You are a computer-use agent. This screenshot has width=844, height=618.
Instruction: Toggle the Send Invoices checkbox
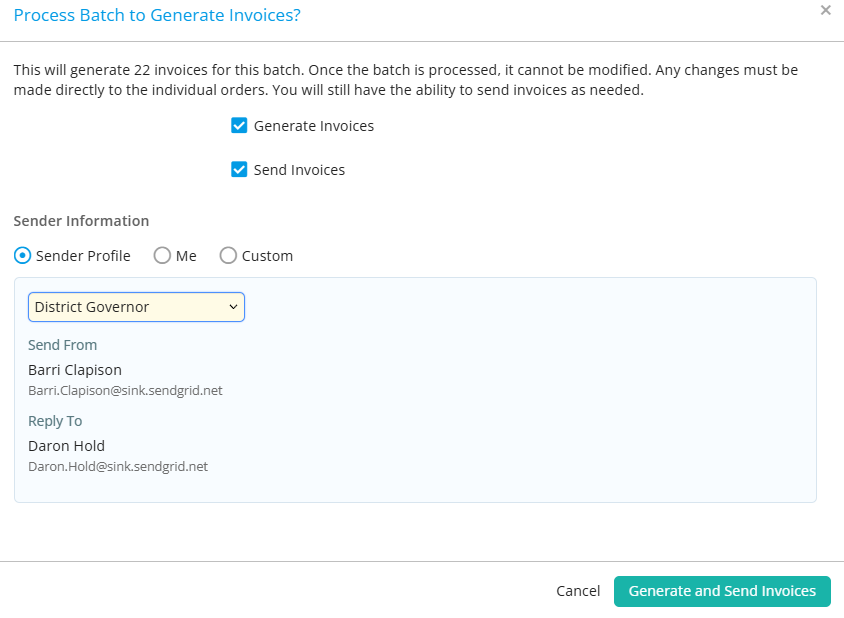(x=239, y=170)
